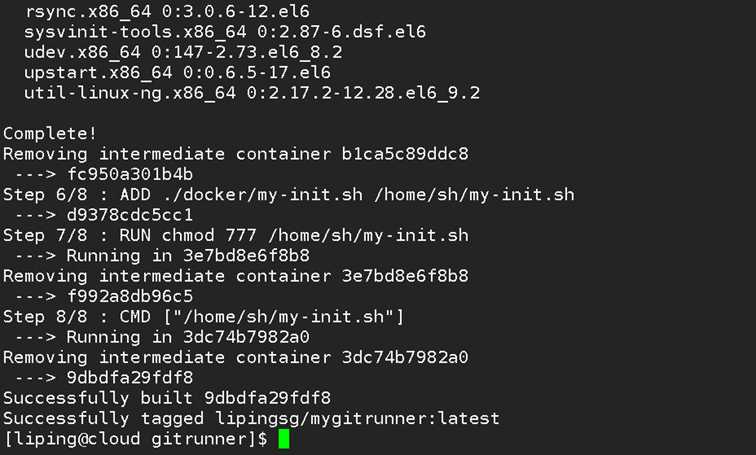Click the "Step 8/8 : CMD" line

(x=203, y=317)
